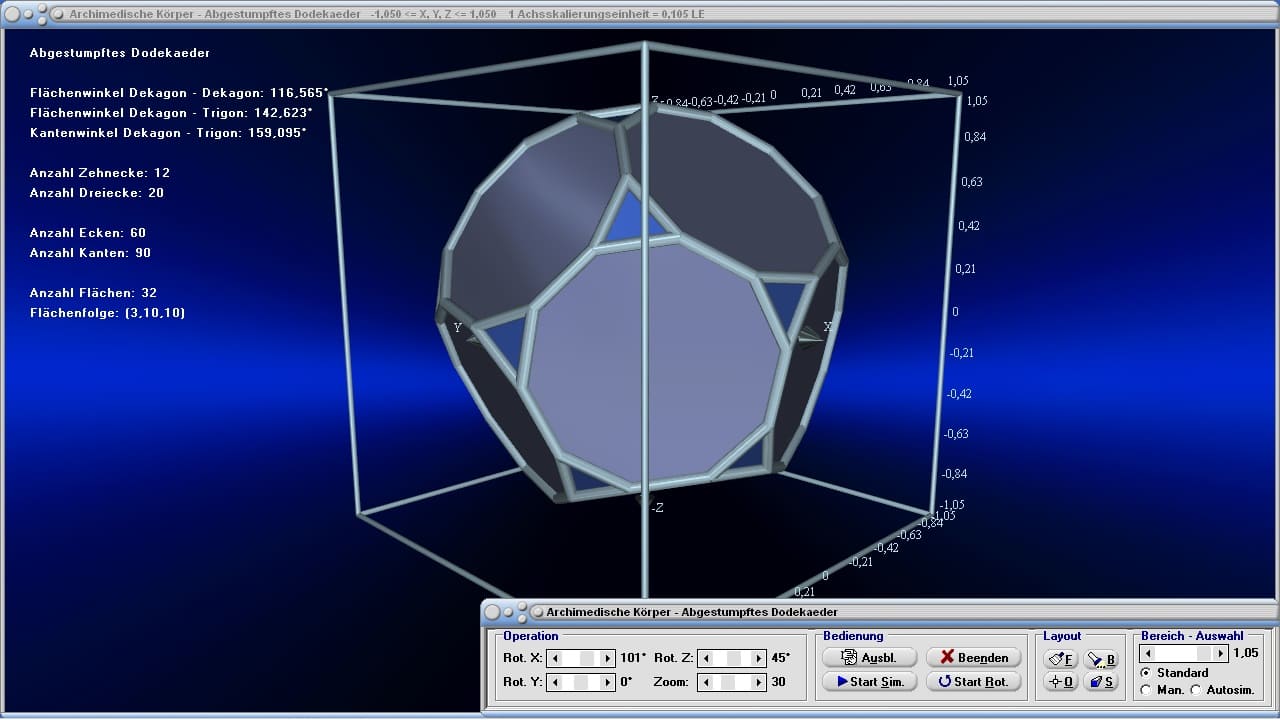Click the text 'Anzahl Zehnecke: 12'
The width and height of the screenshot is (1280, 720).
pyautogui.click(x=99, y=173)
